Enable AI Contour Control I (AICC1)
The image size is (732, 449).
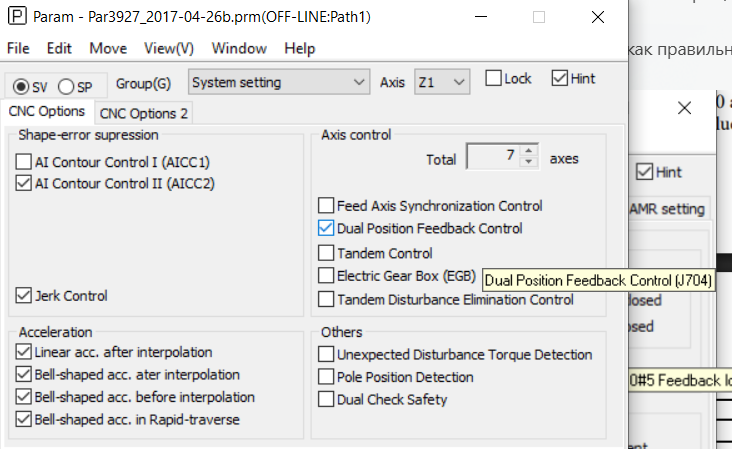coord(25,162)
